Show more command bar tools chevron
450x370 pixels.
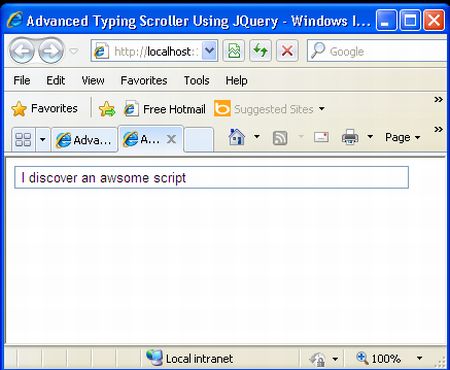pos(438,129)
